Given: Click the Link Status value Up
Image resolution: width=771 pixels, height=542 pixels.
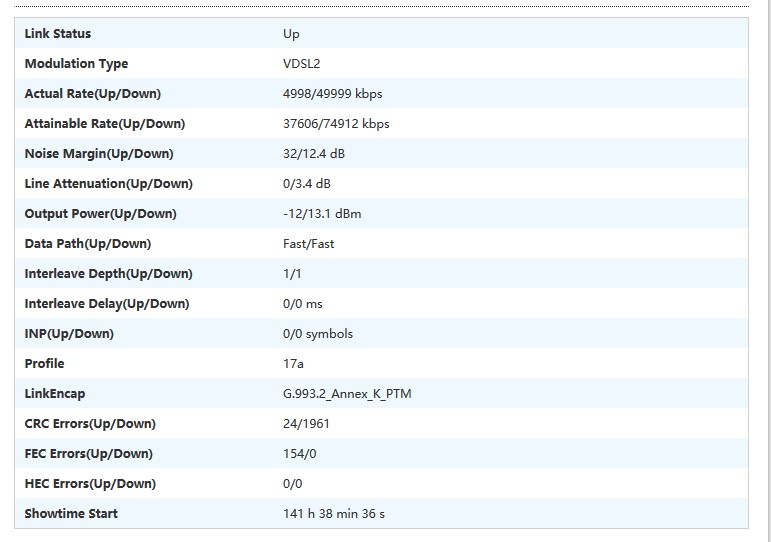Looking at the screenshot, I should 291,34.
